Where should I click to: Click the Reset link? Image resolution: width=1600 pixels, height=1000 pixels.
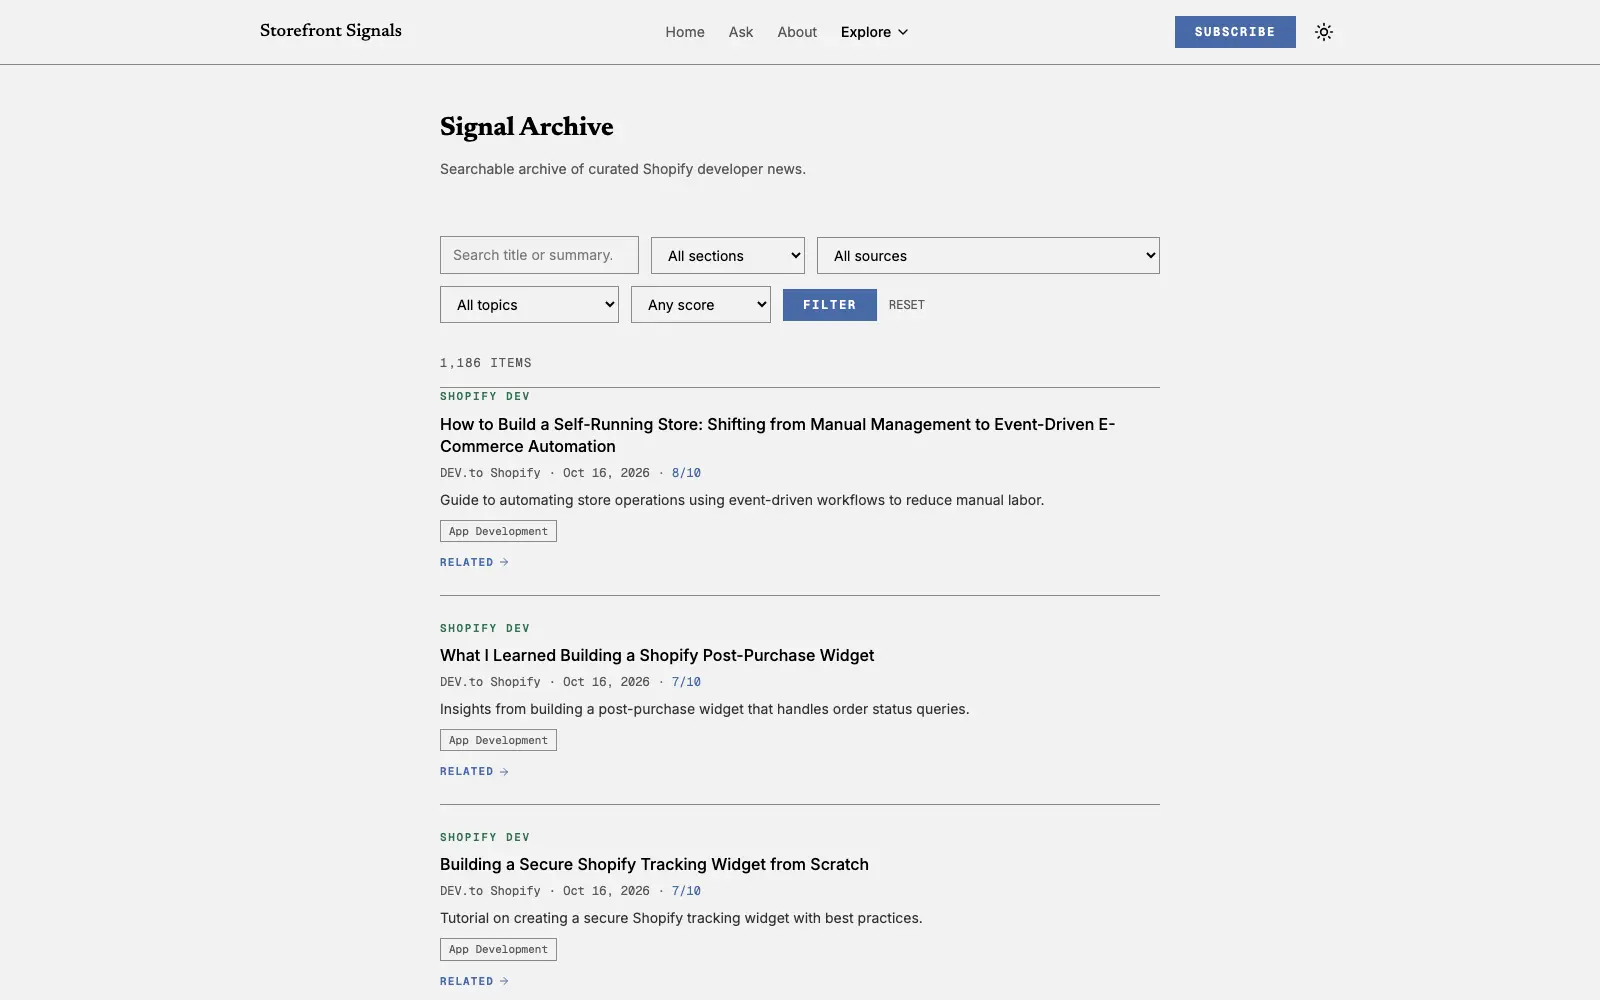pyautogui.click(x=907, y=305)
